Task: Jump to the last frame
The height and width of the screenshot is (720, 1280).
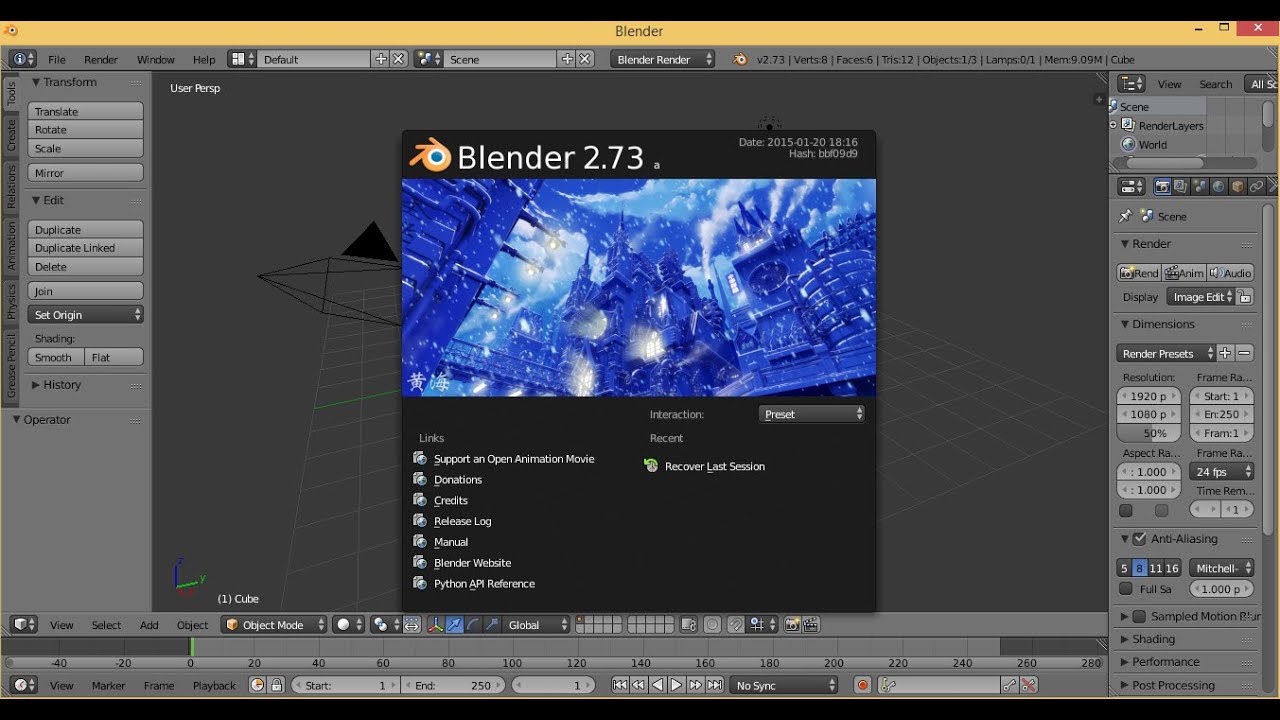Action: (714, 685)
